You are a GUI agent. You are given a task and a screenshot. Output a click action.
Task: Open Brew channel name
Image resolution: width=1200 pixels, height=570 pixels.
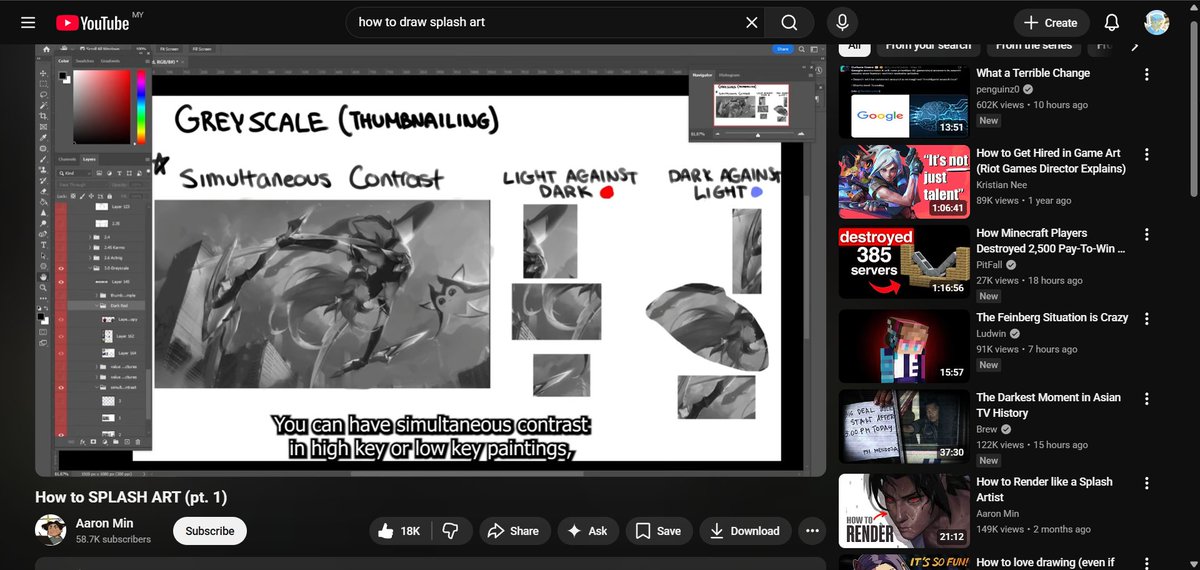[988, 429]
